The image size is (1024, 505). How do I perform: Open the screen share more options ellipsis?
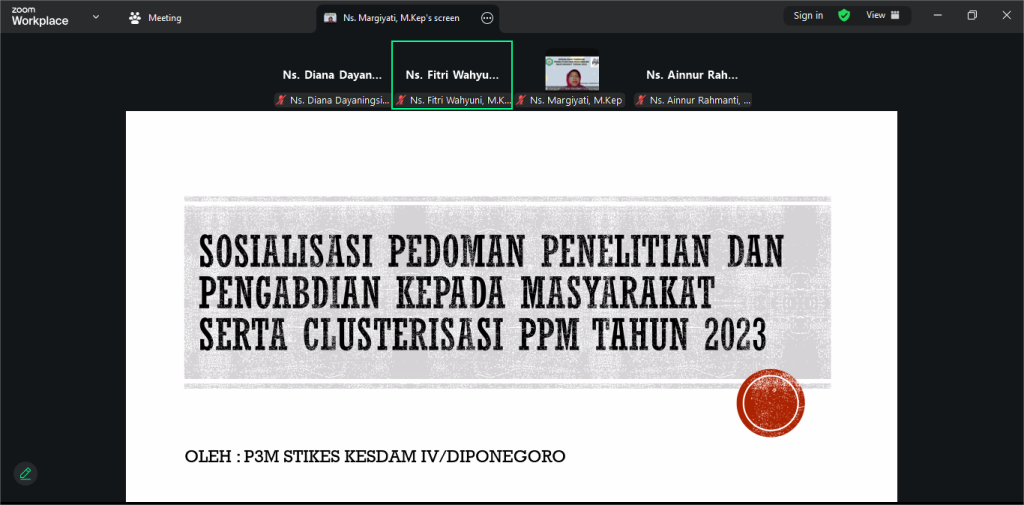click(x=487, y=18)
